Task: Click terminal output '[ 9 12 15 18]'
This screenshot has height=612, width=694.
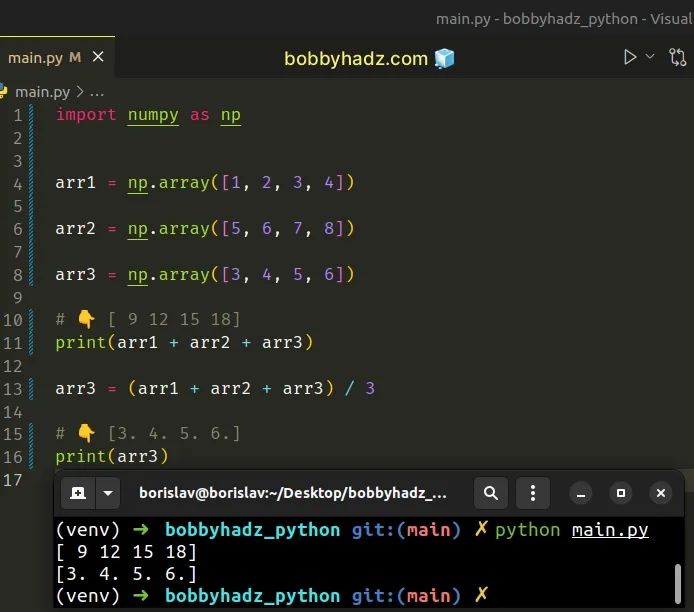Action: pyautogui.click(x=126, y=552)
